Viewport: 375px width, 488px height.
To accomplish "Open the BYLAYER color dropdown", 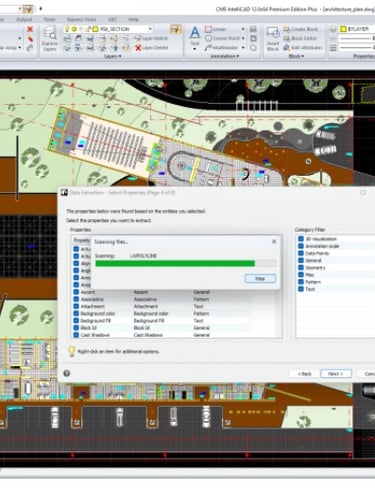I will click(356, 29).
